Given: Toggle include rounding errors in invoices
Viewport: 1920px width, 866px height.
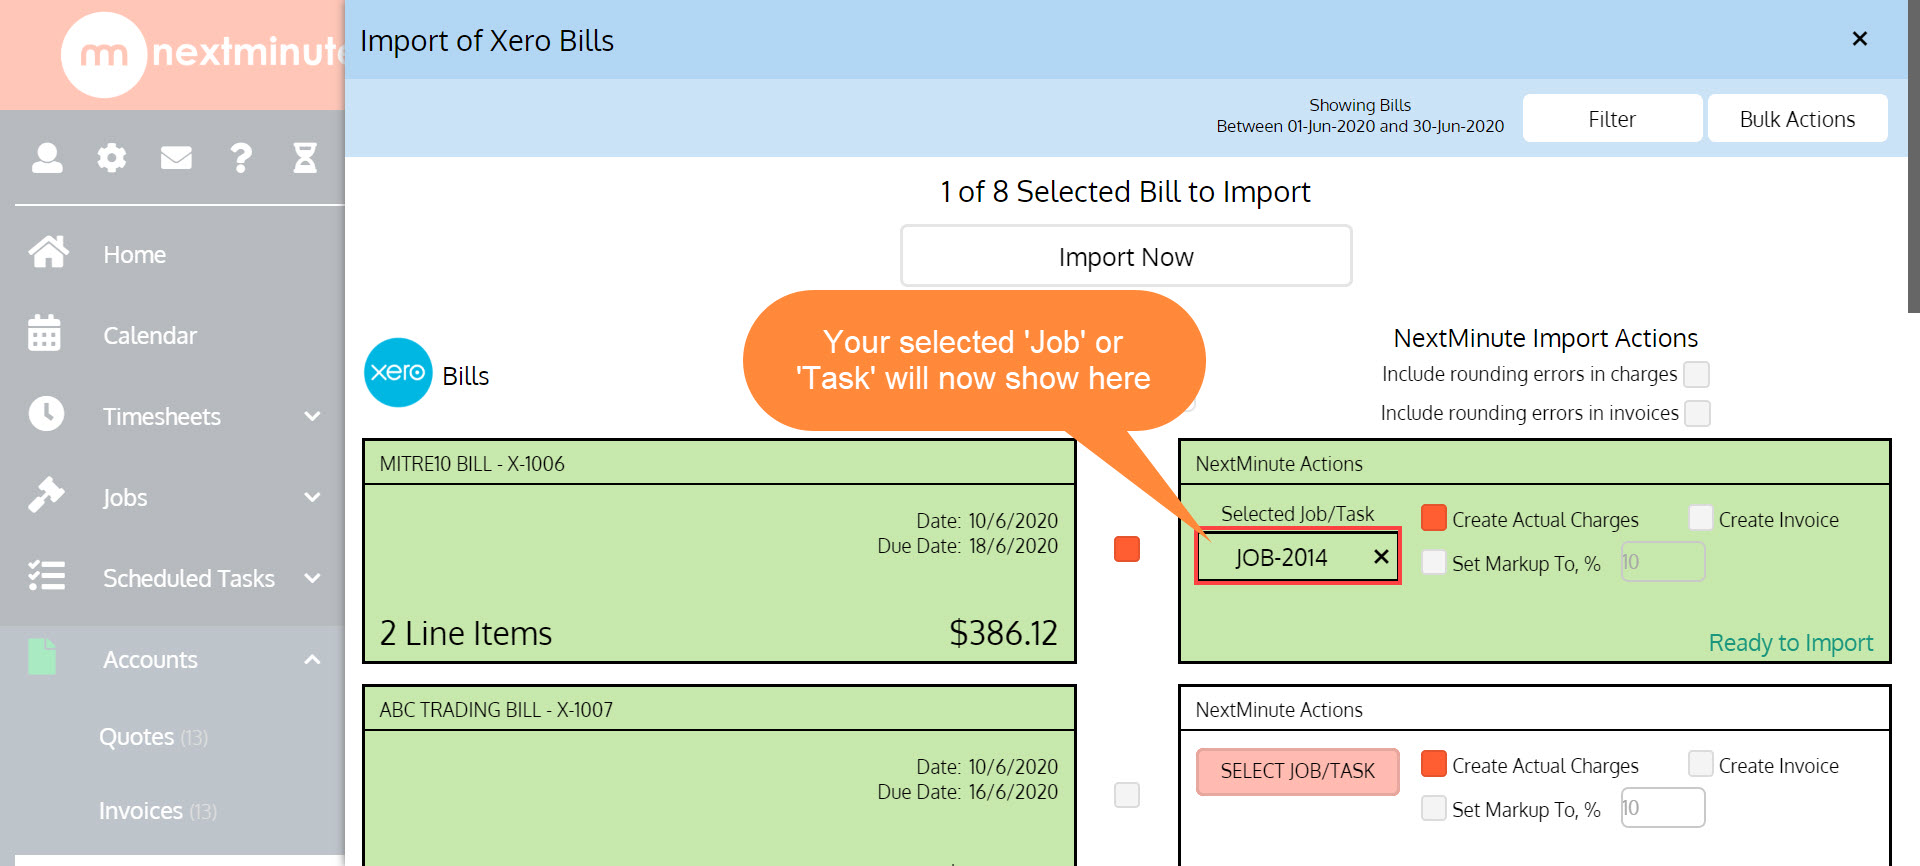Looking at the screenshot, I should tap(1697, 413).
